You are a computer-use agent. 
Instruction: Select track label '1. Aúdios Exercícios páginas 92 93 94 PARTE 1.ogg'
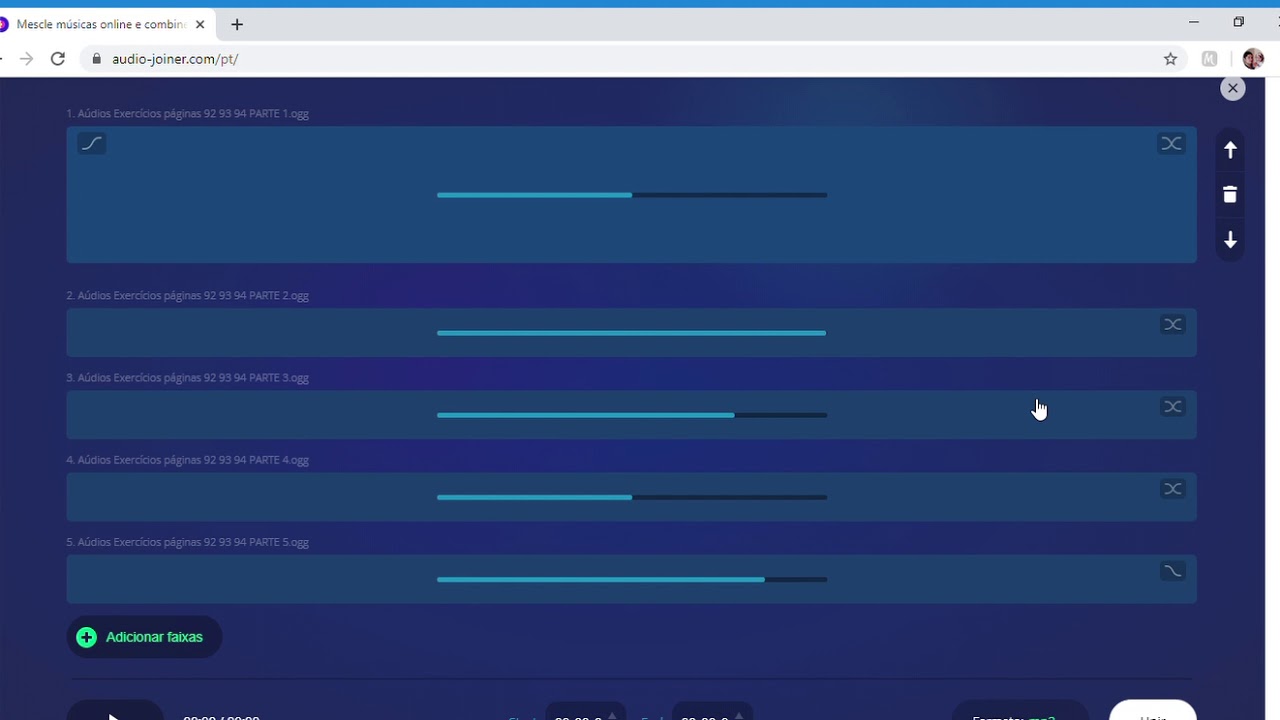pyautogui.click(x=188, y=114)
